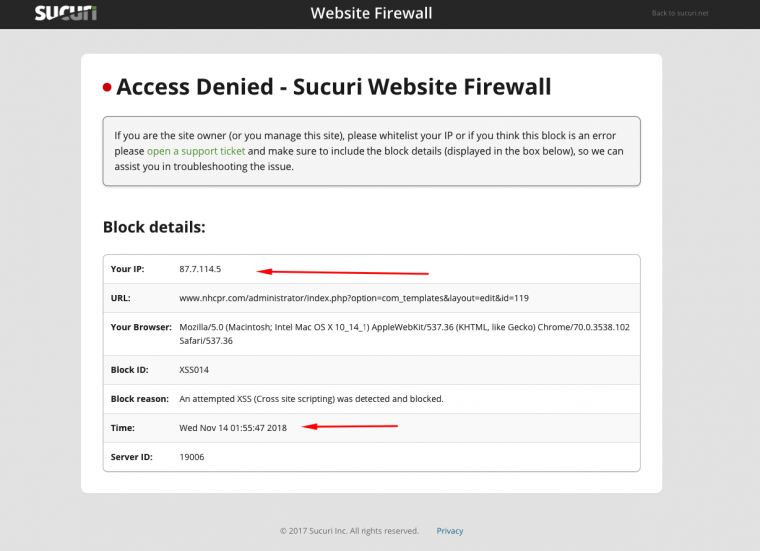Follow the "open a support ticket" link

click(195, 151)
